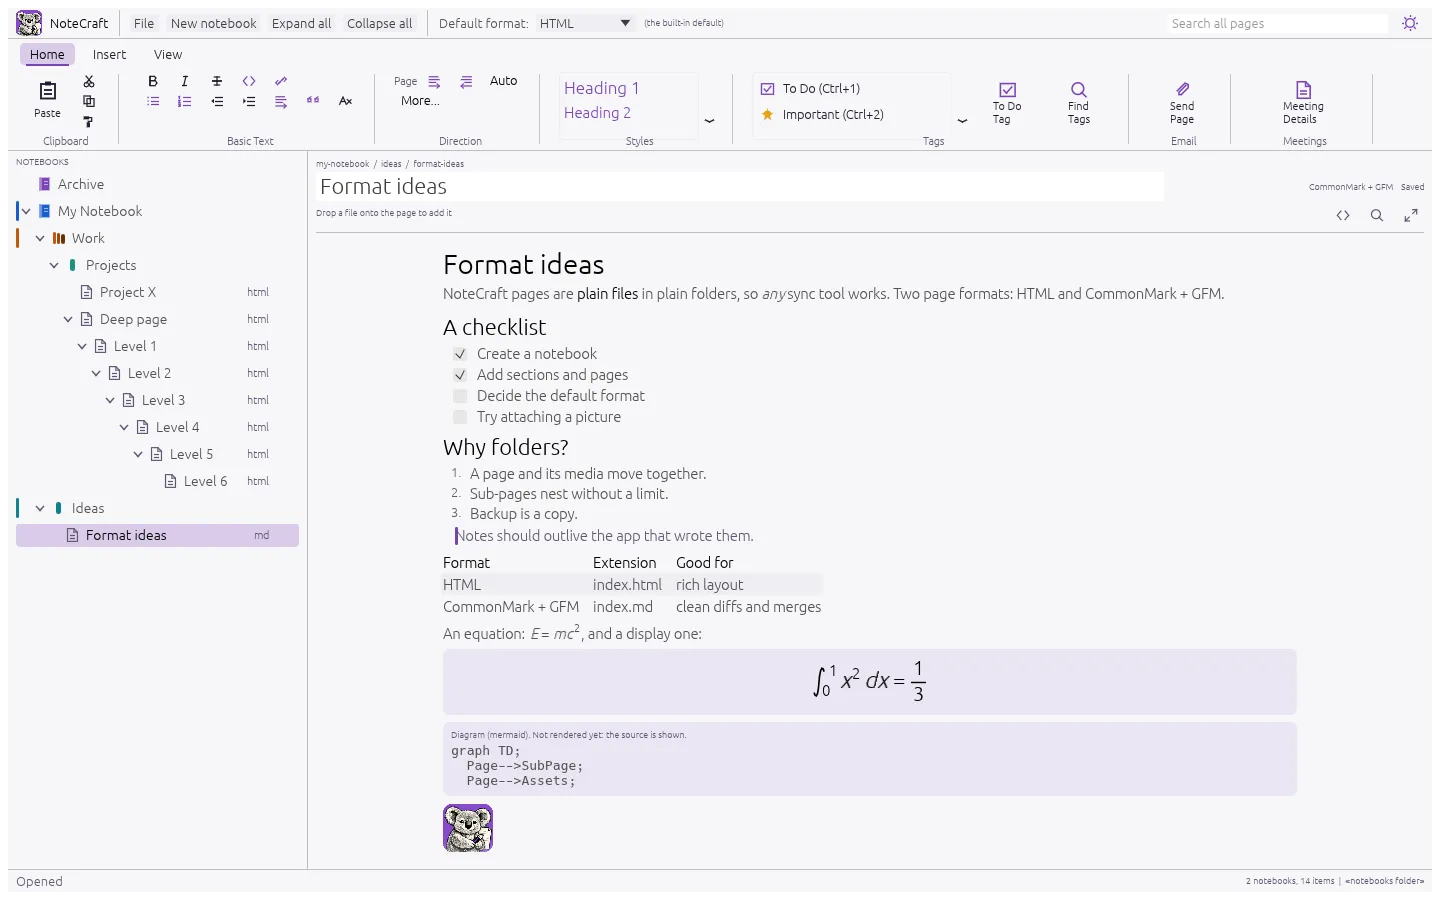The height and width of the screenshot is (900, 1440).
Task: Click the Format Painter brush icon
Action: point(89,121)
